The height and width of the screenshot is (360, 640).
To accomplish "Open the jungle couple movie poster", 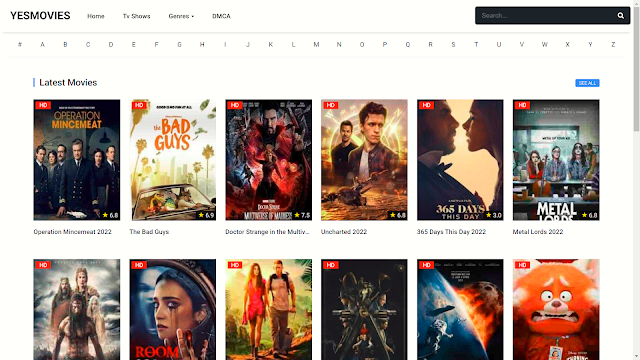I will (269, 309).
